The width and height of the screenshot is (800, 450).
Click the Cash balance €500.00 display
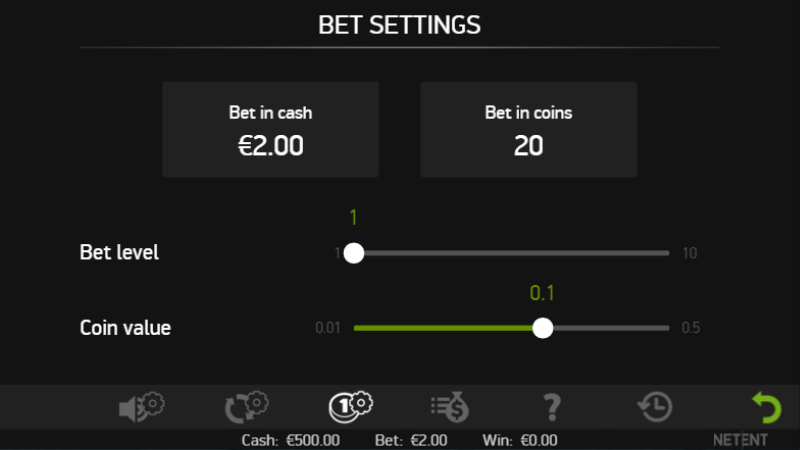pyautogui.click(x=291, y=440)
